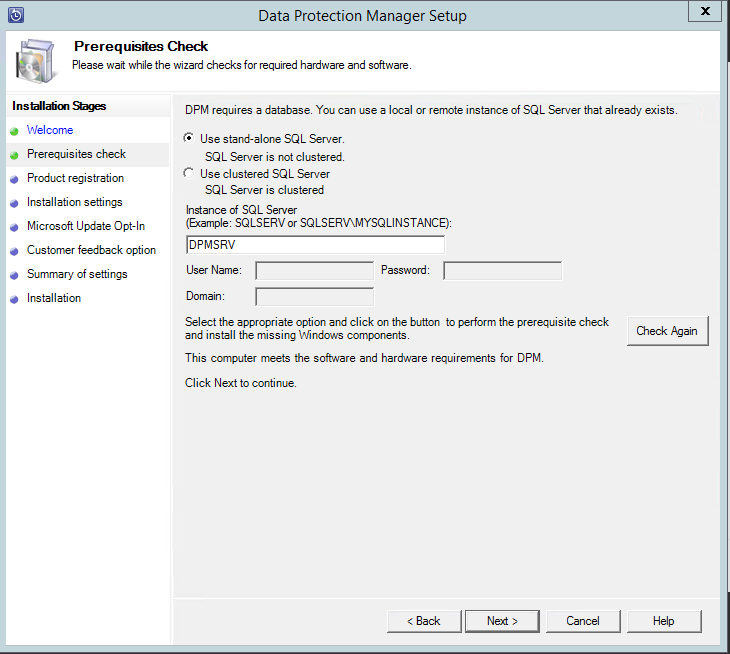Click the 'SQL Server is clustered' text
The image size is (730, 654).
(264, 190)
